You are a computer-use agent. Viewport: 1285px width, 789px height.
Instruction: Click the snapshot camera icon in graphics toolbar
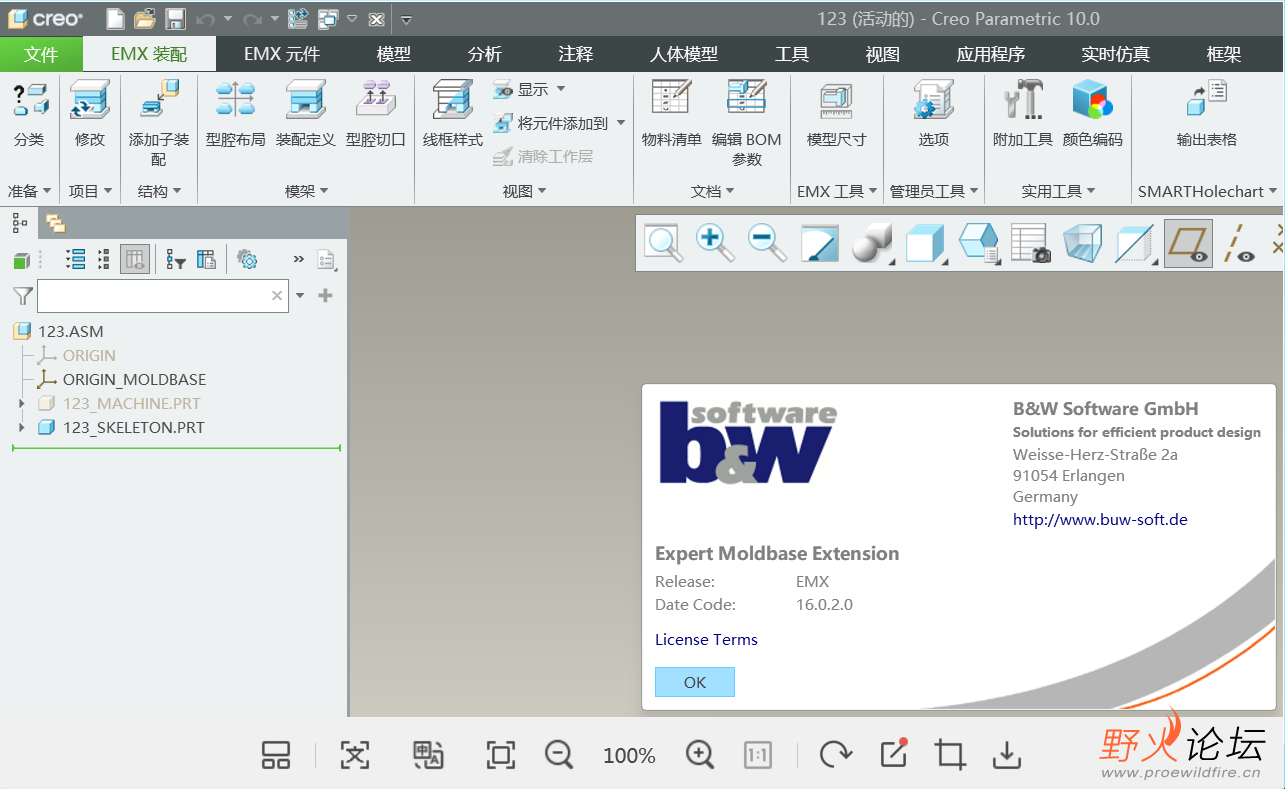1030,243
